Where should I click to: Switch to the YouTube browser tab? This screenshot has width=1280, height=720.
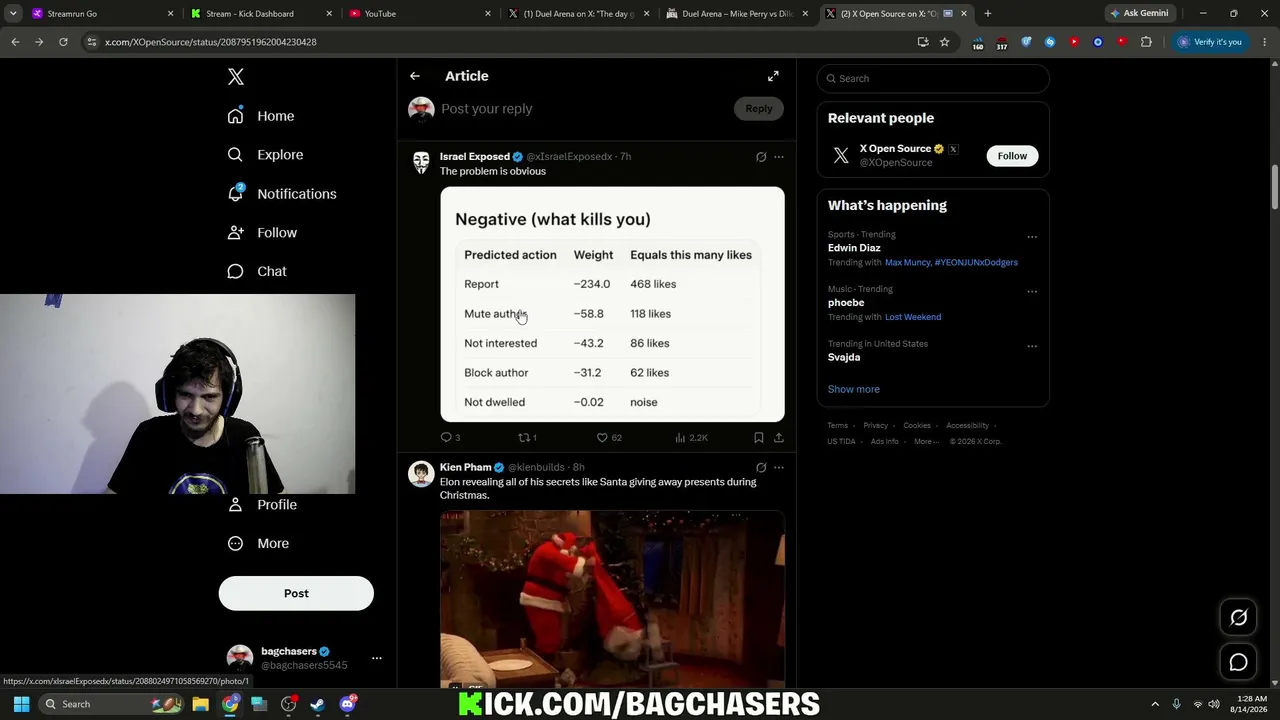[x=420, y=14]
